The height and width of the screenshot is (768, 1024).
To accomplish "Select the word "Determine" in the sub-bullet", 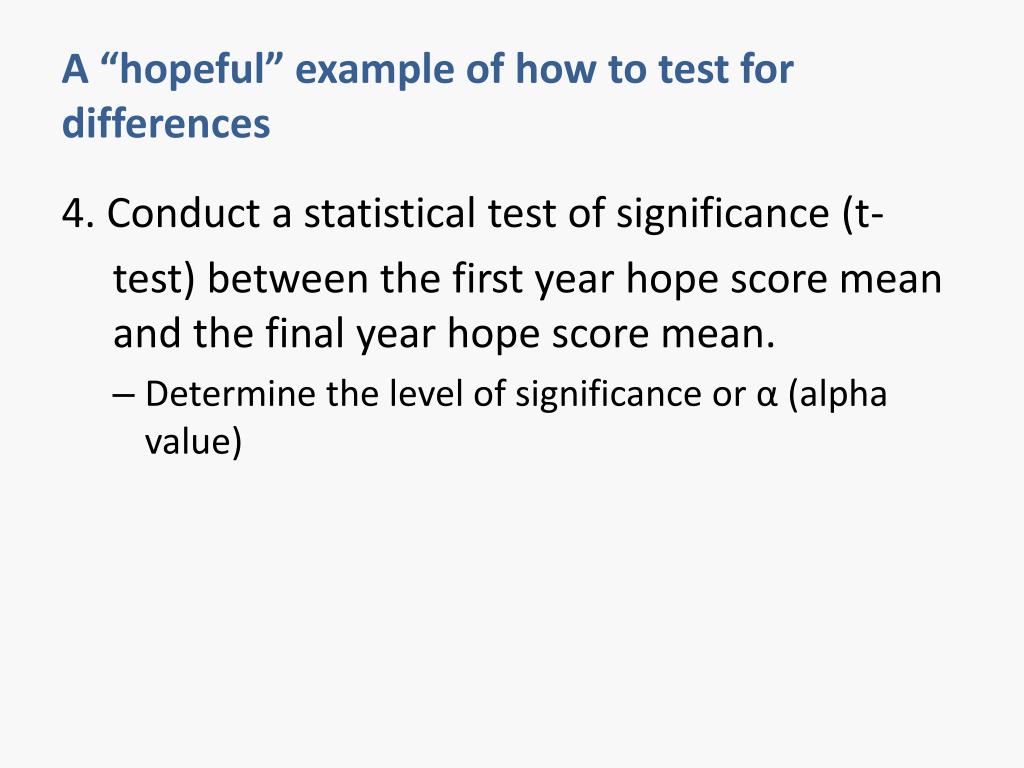I will tap(230, 394).
